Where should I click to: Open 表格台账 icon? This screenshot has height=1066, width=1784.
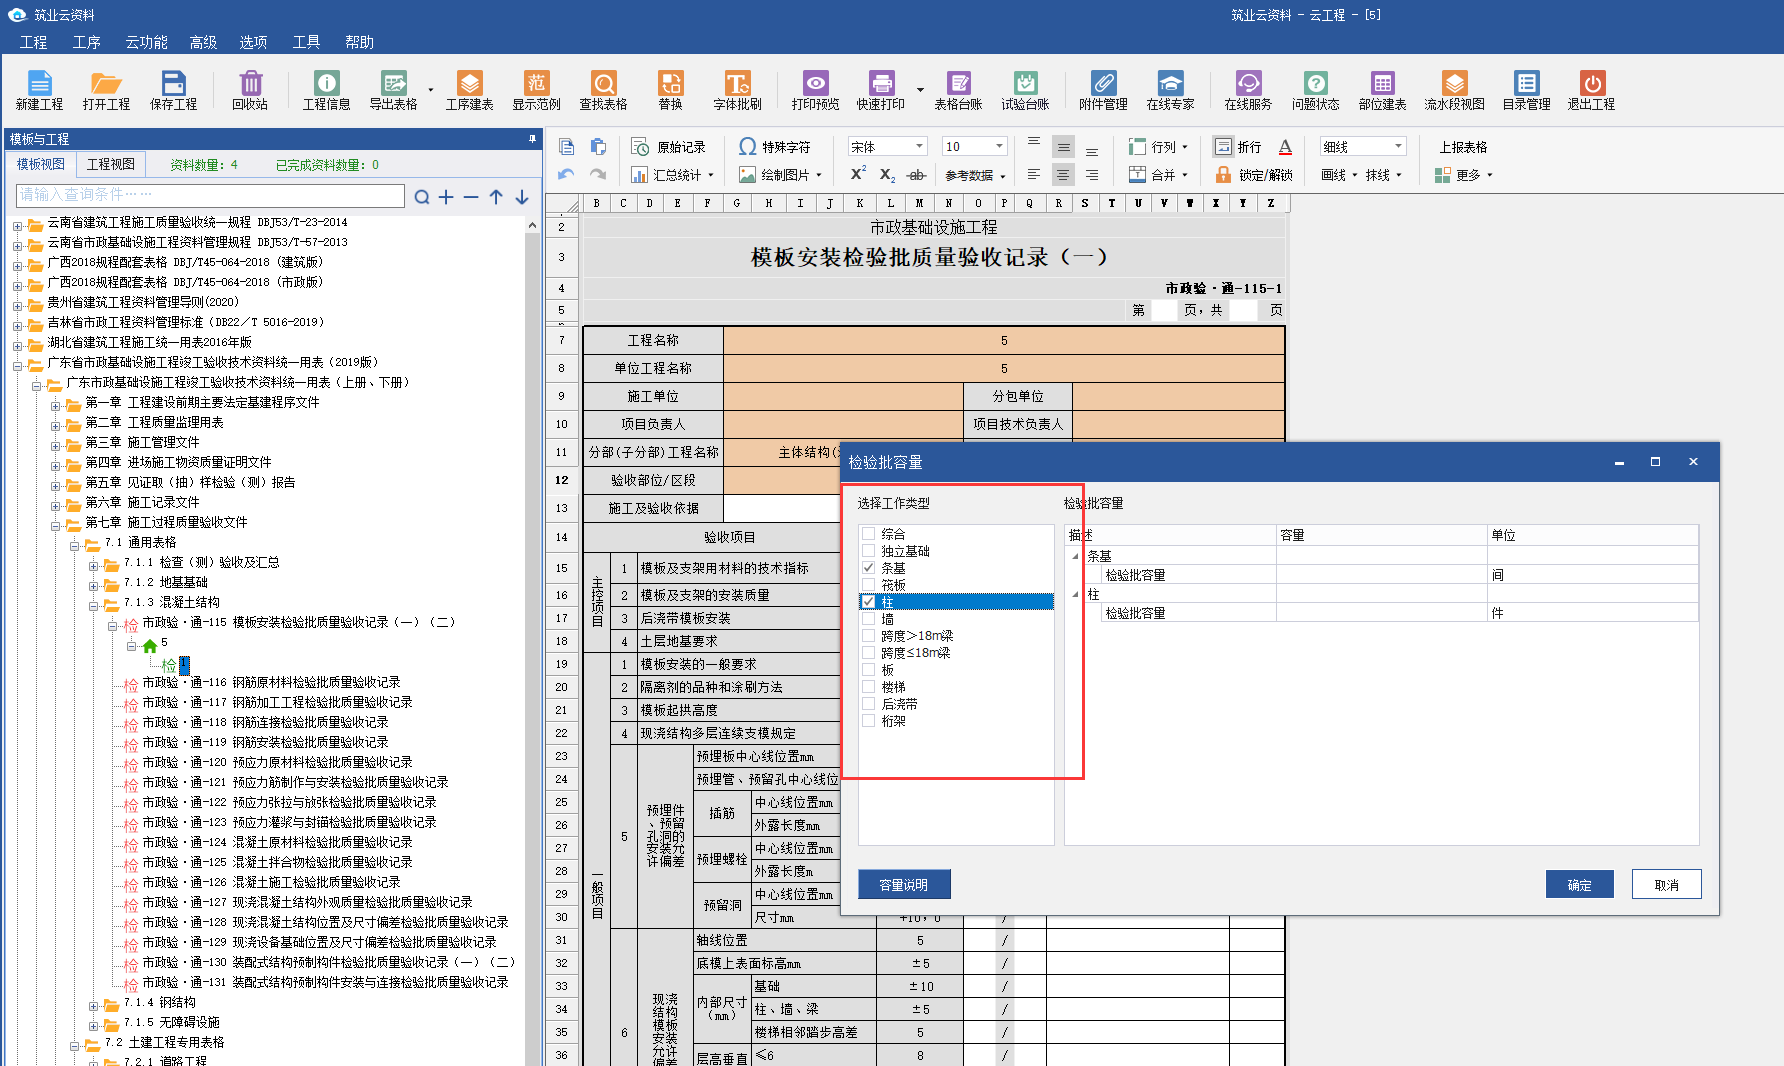958,90
